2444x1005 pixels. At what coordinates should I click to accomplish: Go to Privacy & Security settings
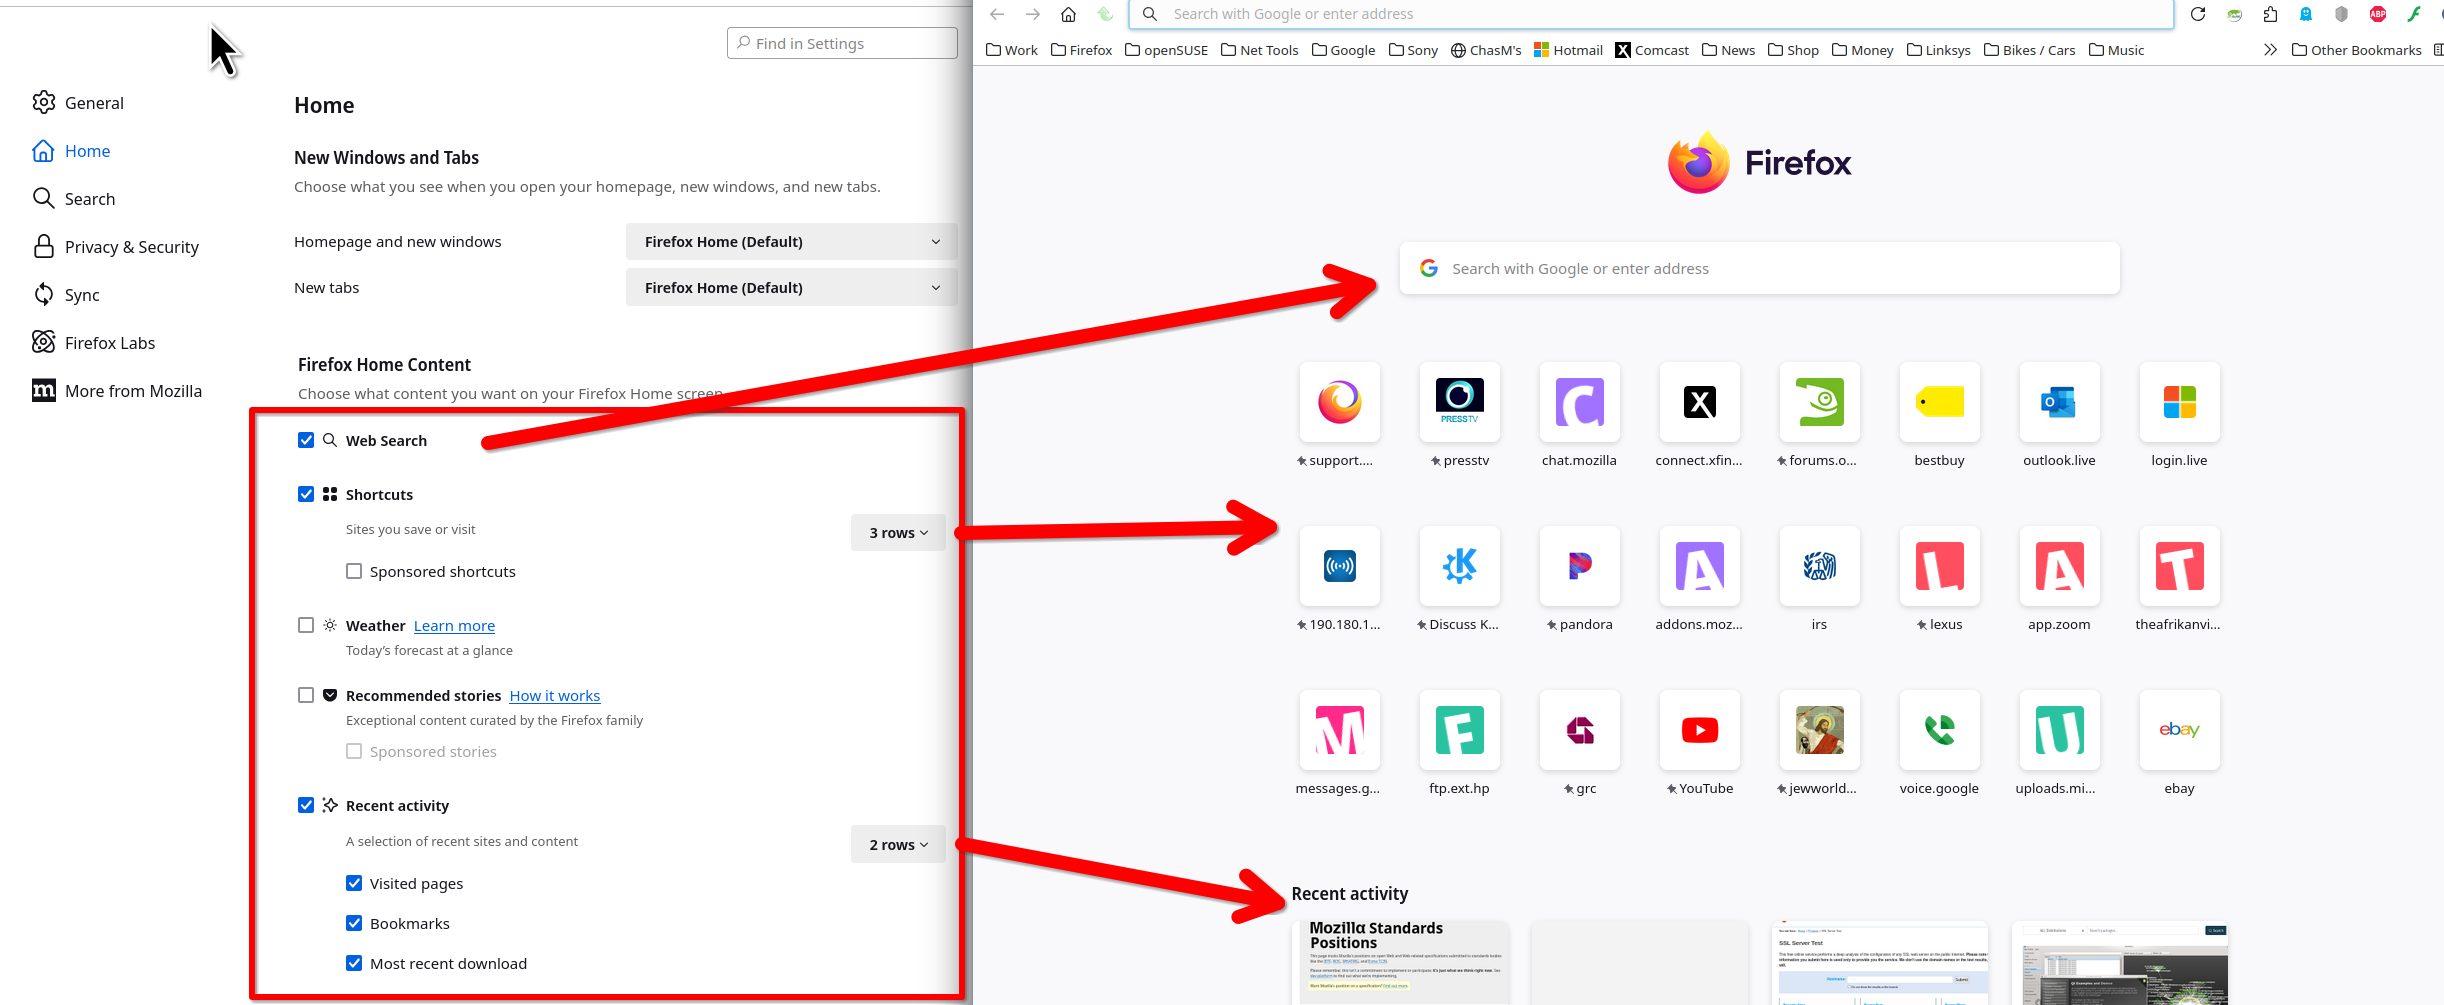pyautogui.click(x=116, y=247)
